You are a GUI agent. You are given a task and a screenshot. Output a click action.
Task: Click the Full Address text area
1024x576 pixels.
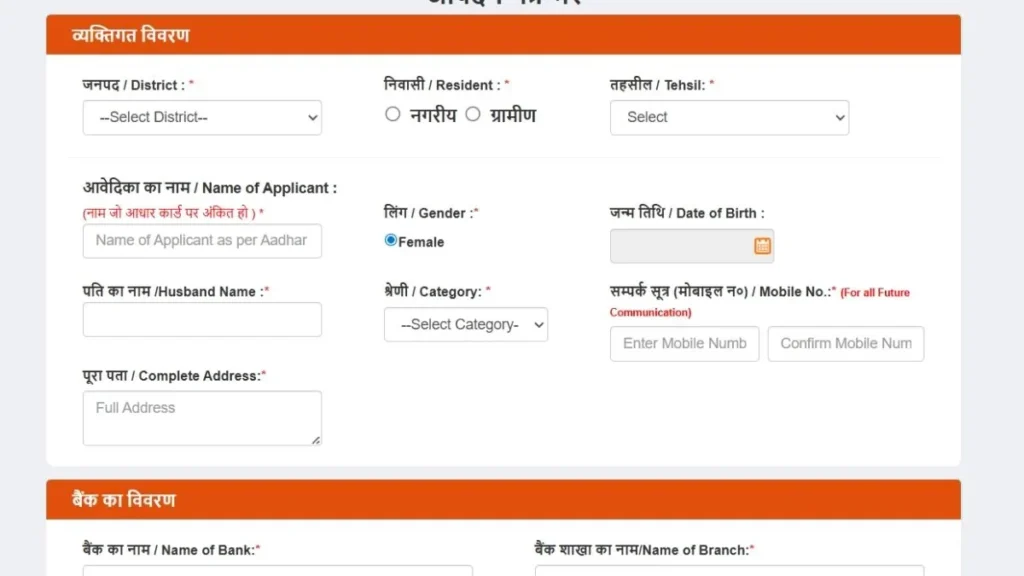point(202,417)
